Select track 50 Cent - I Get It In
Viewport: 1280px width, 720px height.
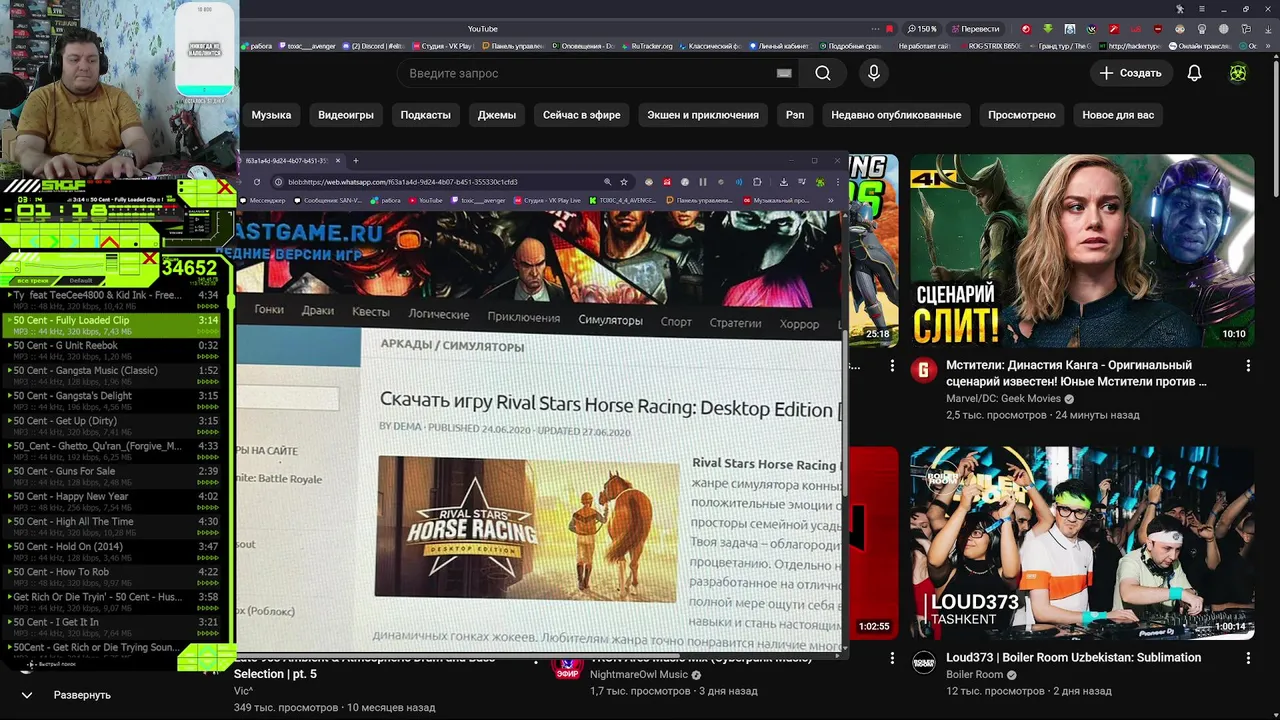point(115,627)
